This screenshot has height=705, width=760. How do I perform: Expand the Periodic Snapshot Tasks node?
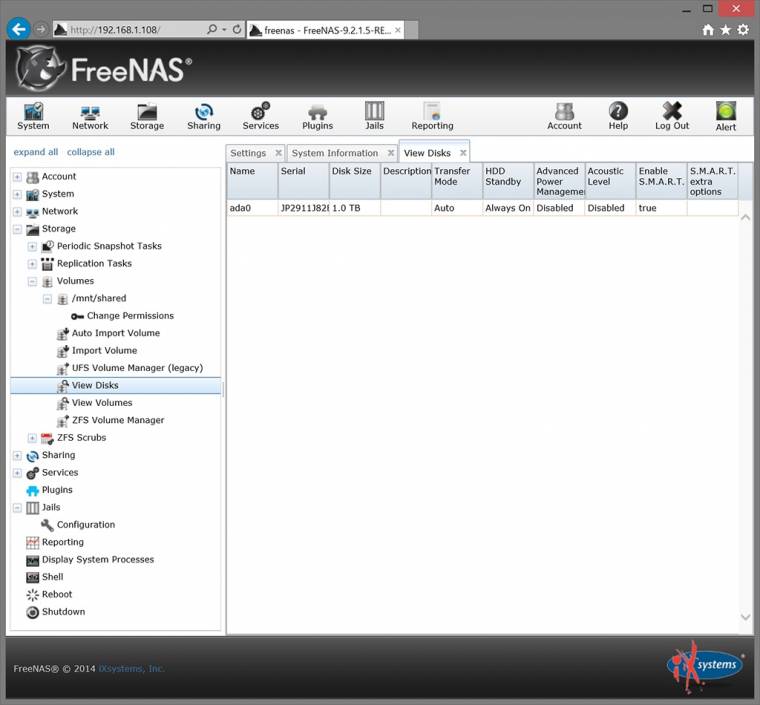point(32,246)
